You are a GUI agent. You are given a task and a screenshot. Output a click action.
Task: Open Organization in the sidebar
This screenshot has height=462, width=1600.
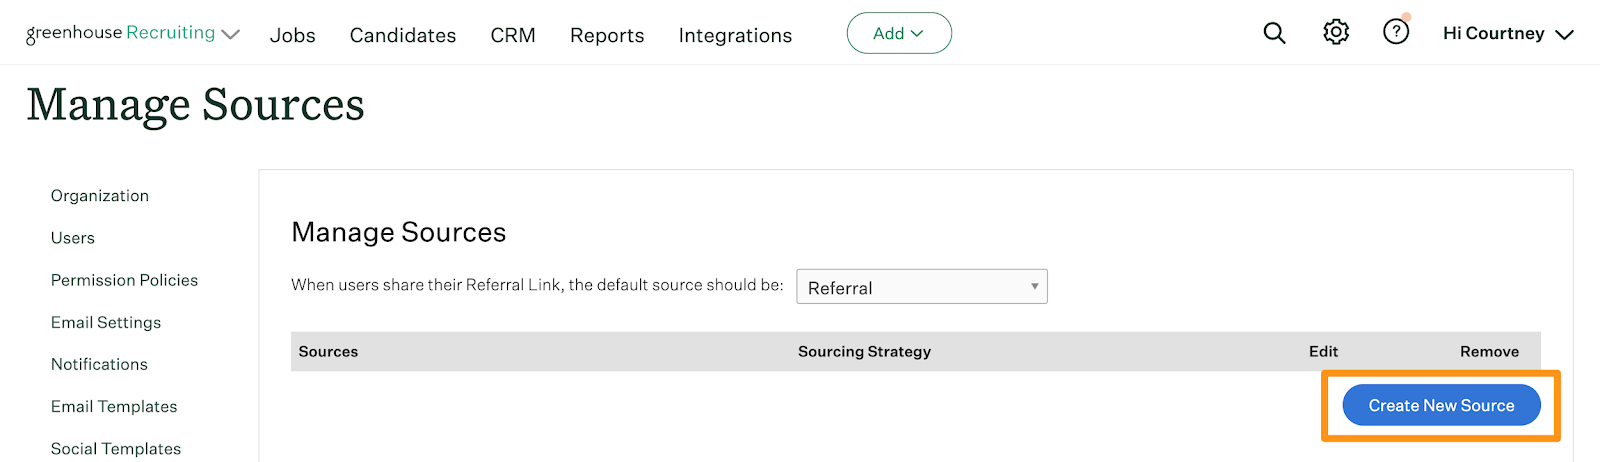coord(100,196)
